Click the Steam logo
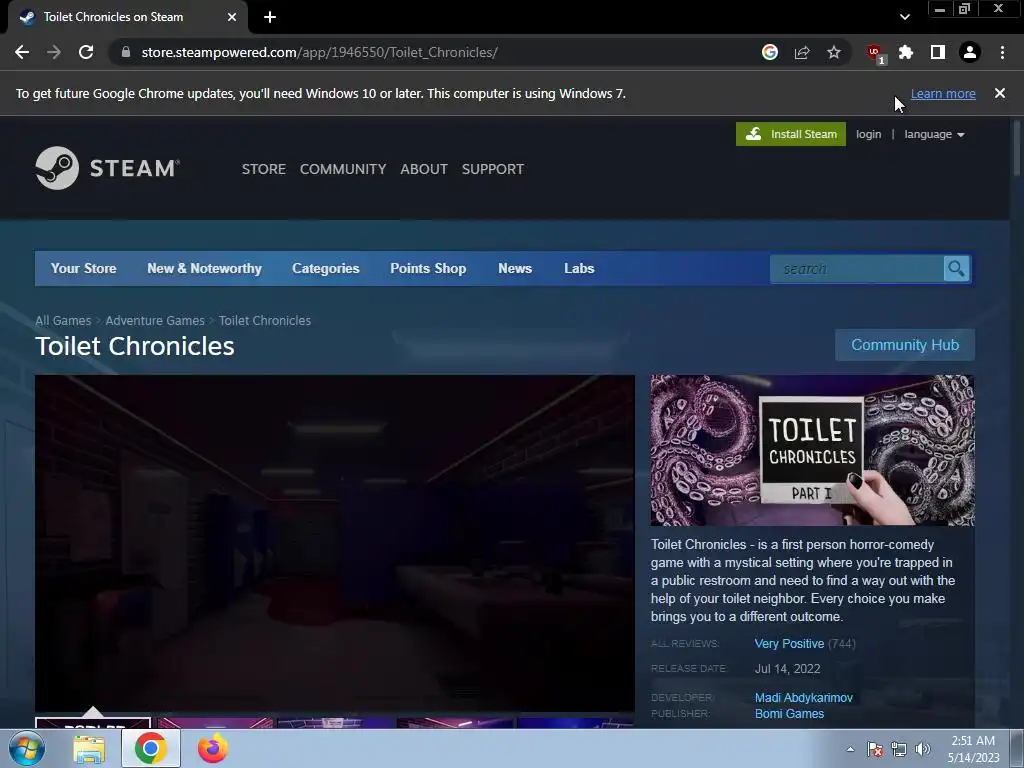 point(108,168)
